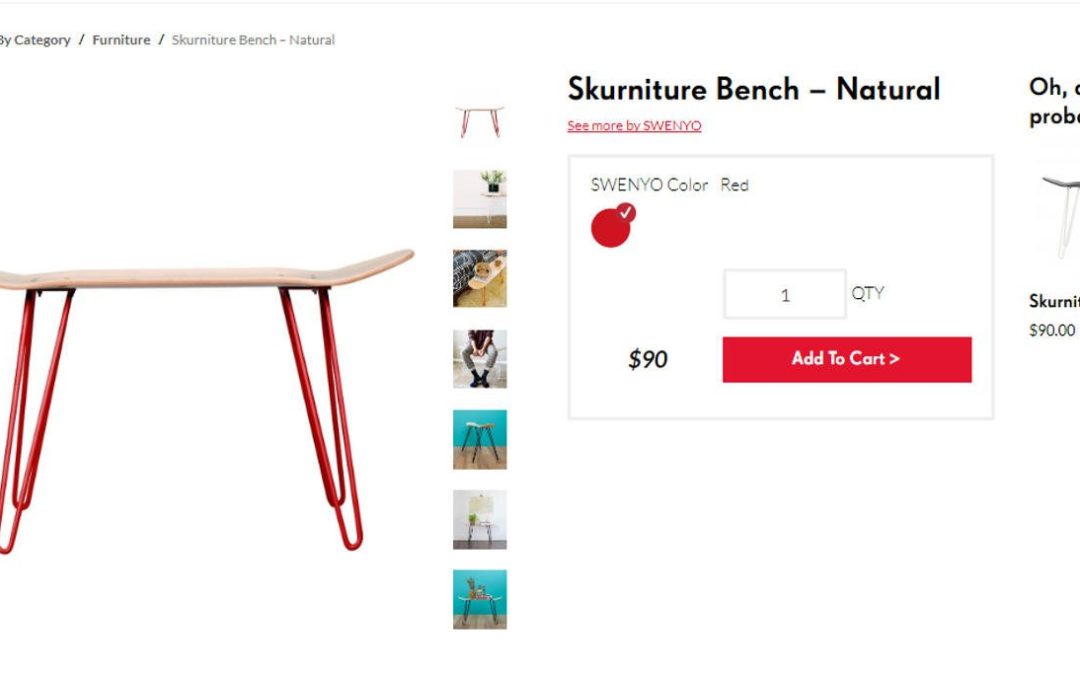Click the $90 price label
Screen dimensions: 1080x675
647,359
